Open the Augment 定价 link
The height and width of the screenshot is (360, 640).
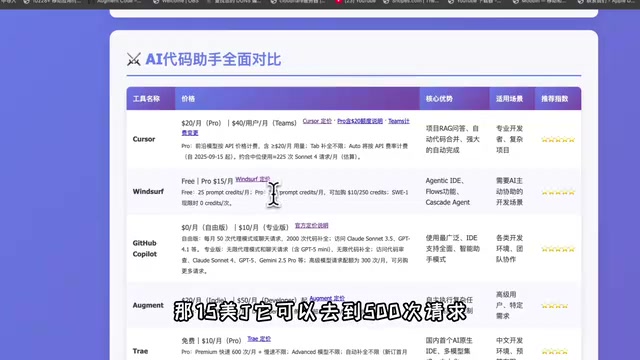(327, 298)
